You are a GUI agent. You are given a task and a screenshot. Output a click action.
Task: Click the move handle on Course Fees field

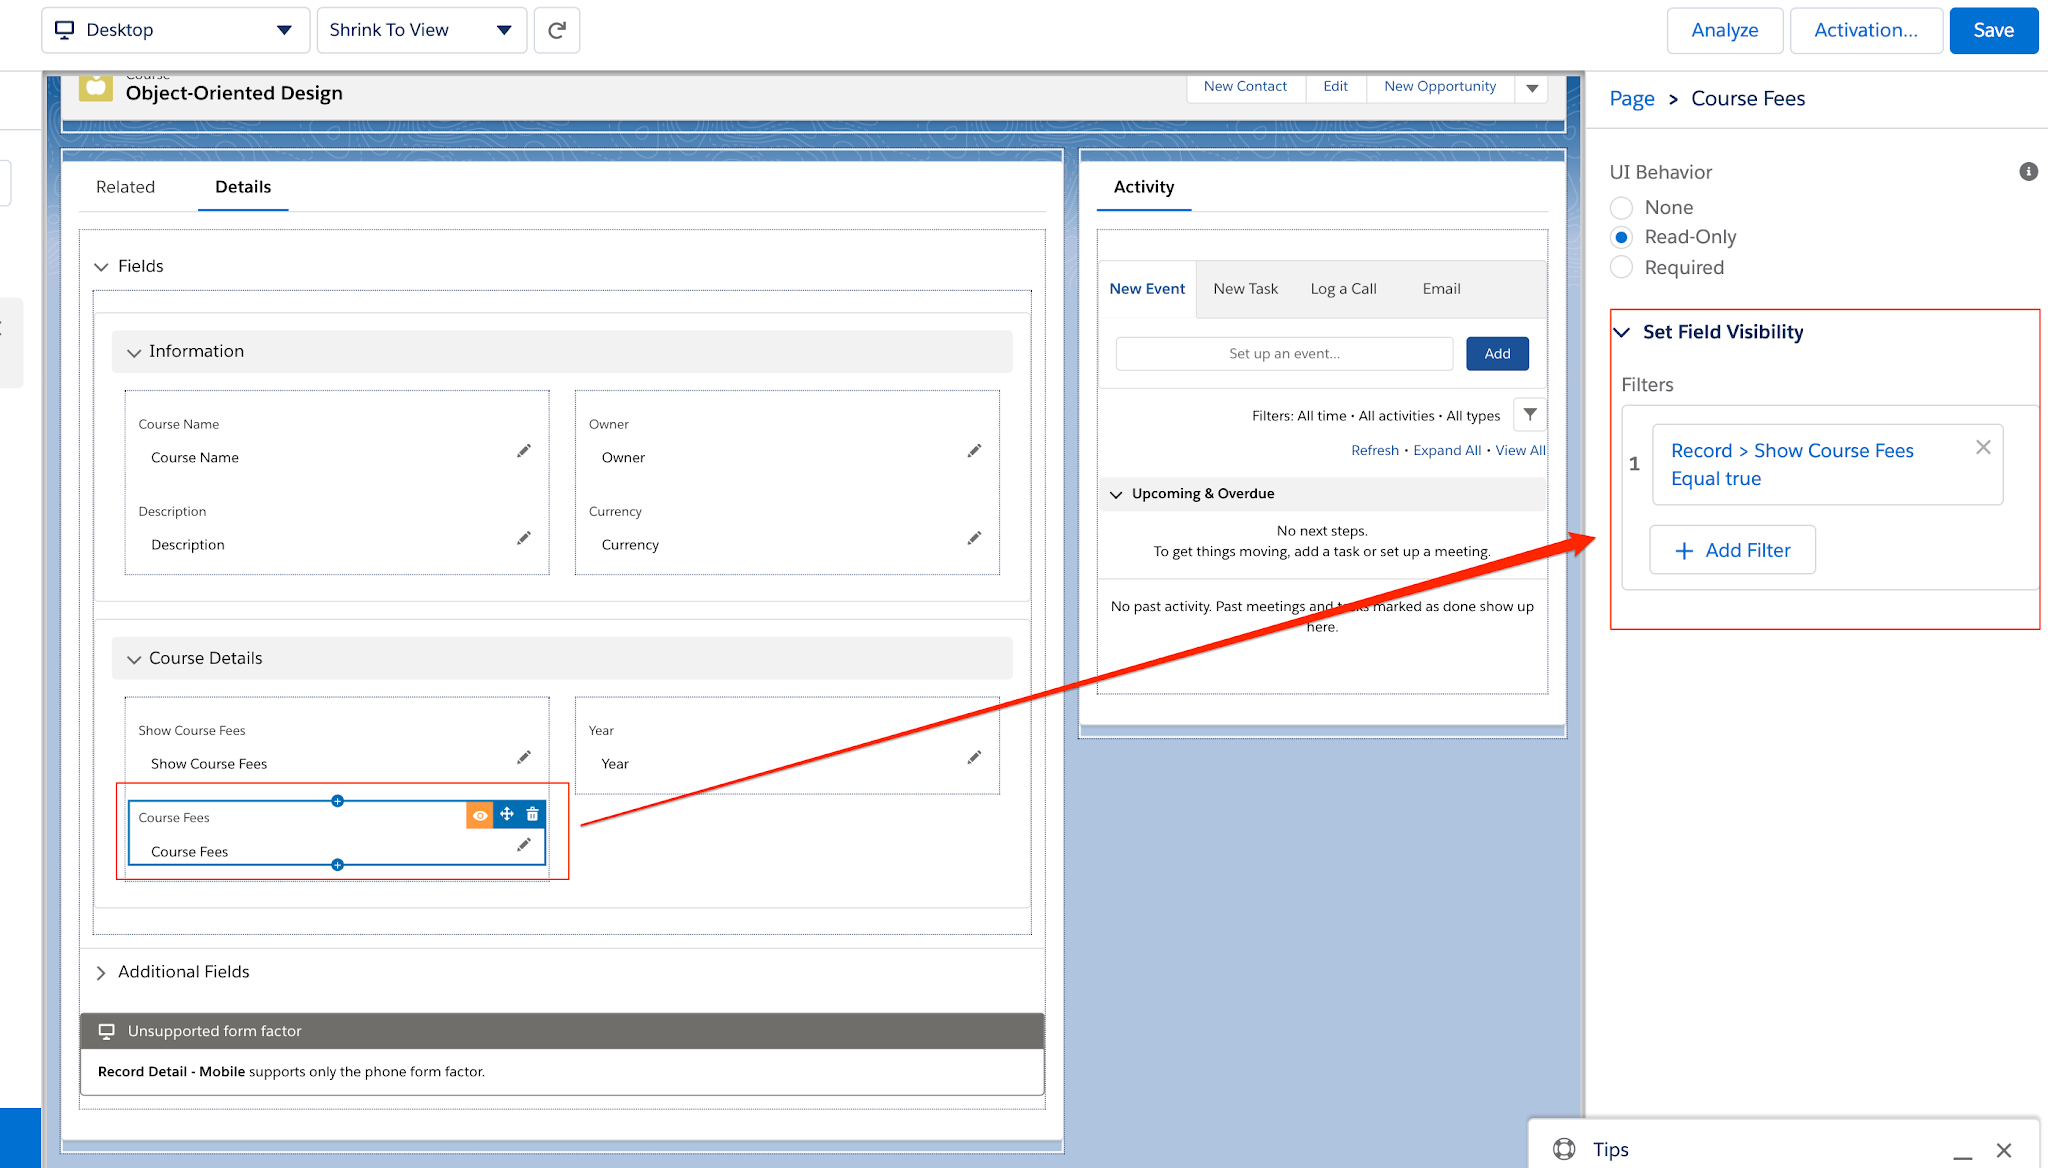(507, 814)
